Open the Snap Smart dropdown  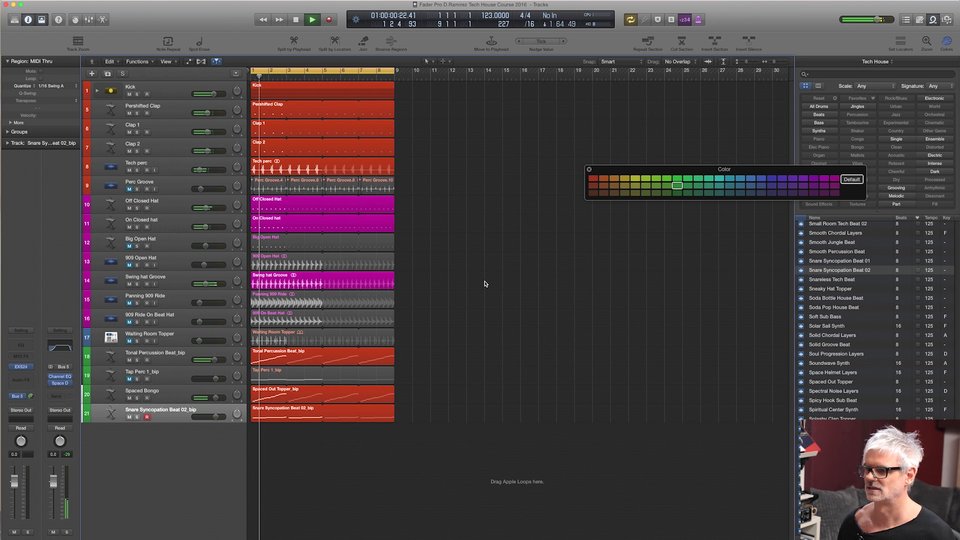click(621, 61)
